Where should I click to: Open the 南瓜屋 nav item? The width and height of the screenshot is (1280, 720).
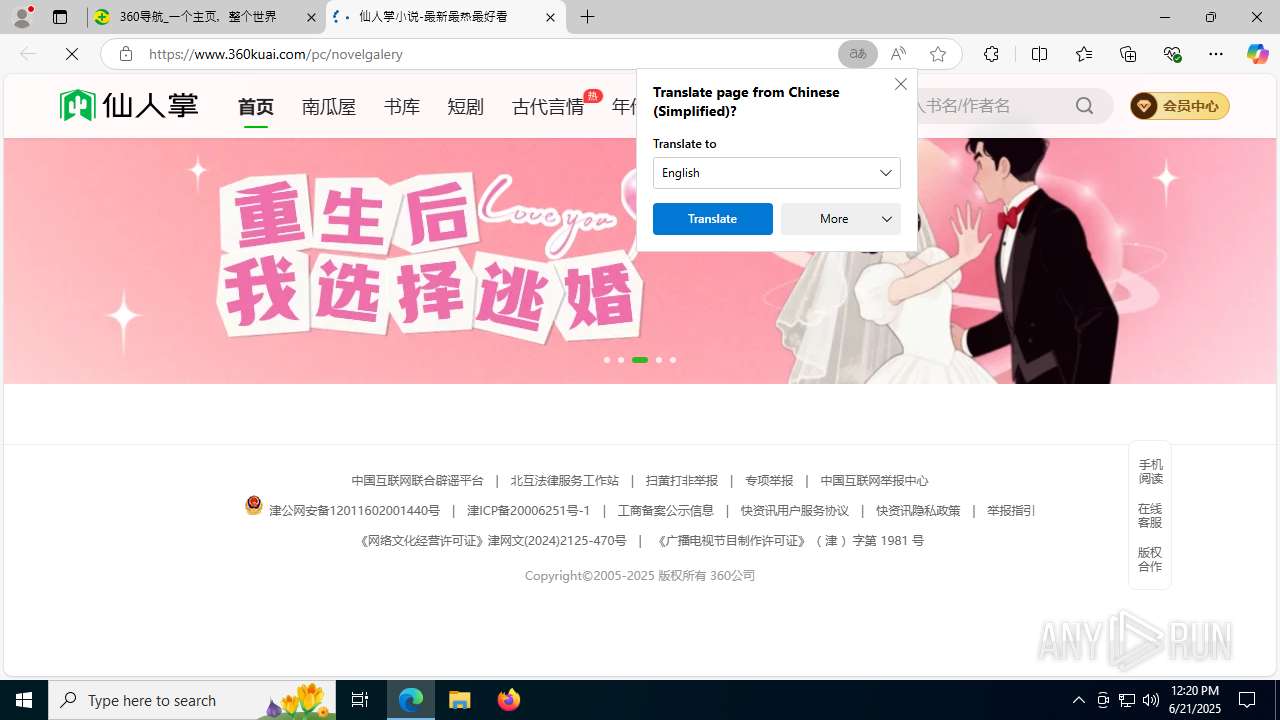coord(329,106)
